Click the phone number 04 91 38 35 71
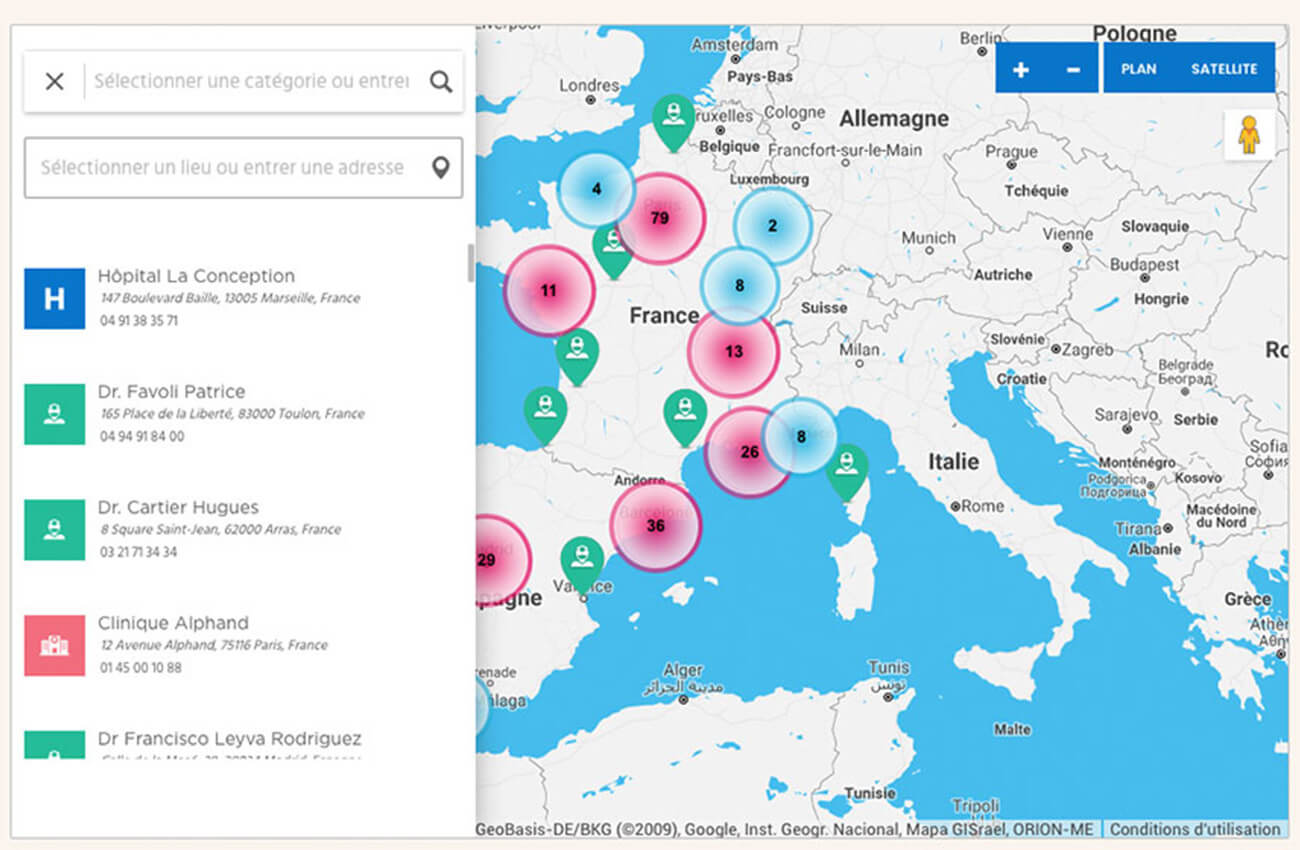 tap(139, 321)
